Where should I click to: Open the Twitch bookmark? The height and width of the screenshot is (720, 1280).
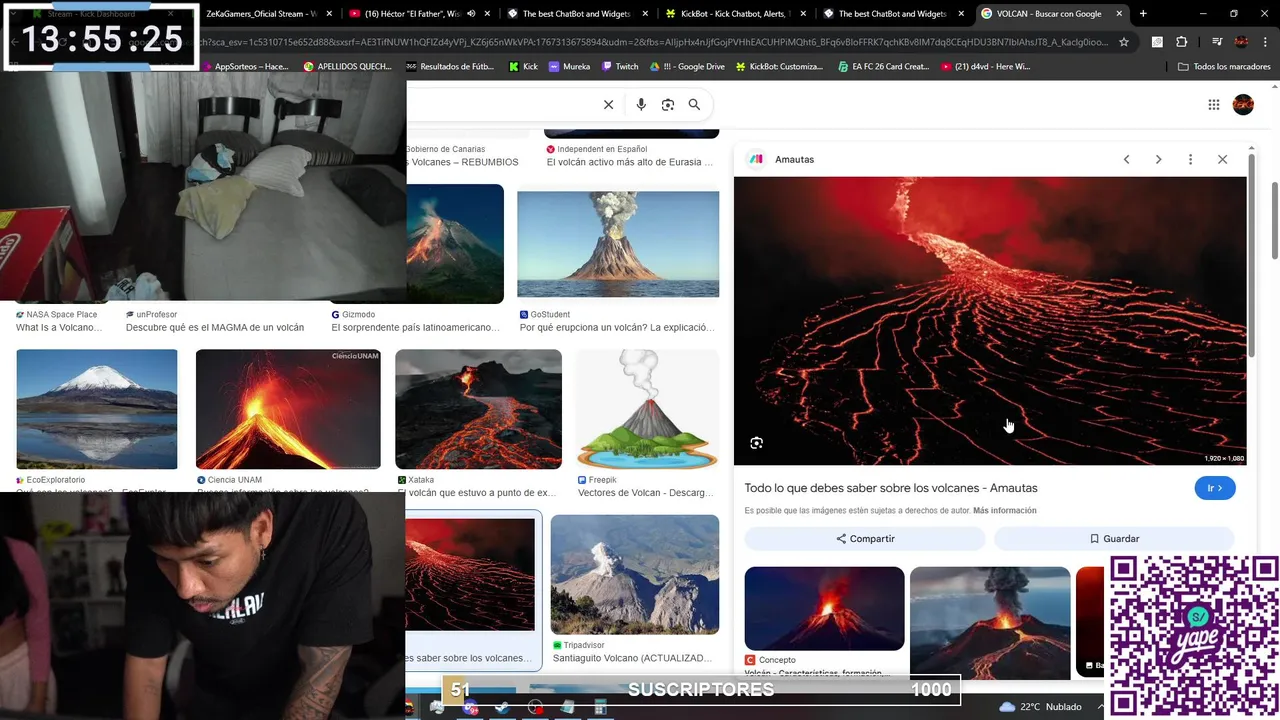point(620,66)
